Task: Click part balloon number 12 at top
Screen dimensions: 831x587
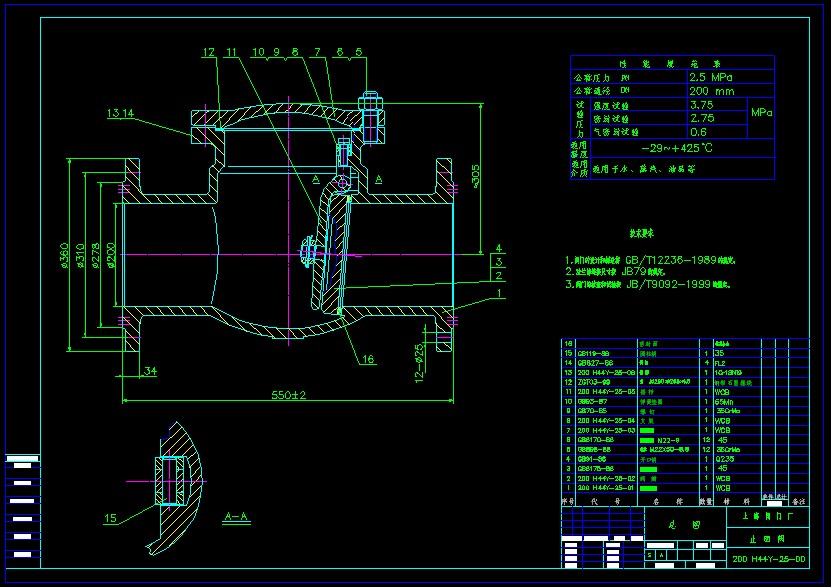Action: 209,52
